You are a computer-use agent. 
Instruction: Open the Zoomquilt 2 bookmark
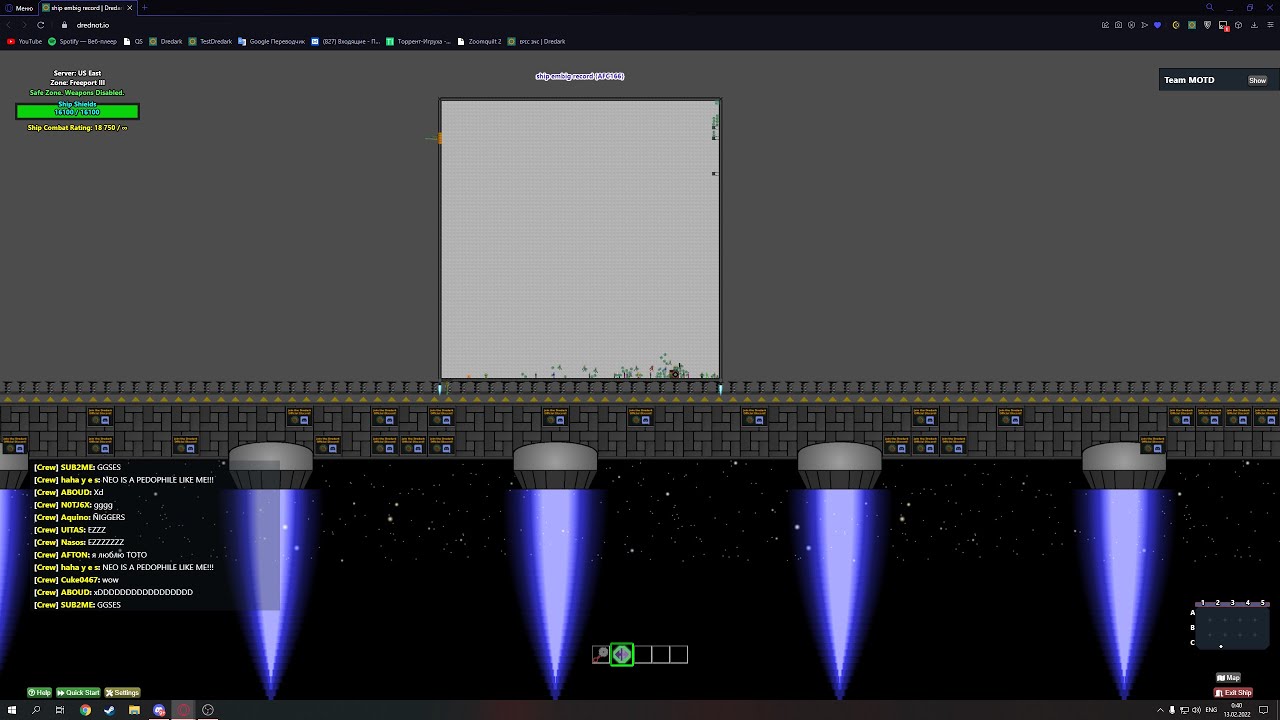pyautogui.click(x=480, y=41)
